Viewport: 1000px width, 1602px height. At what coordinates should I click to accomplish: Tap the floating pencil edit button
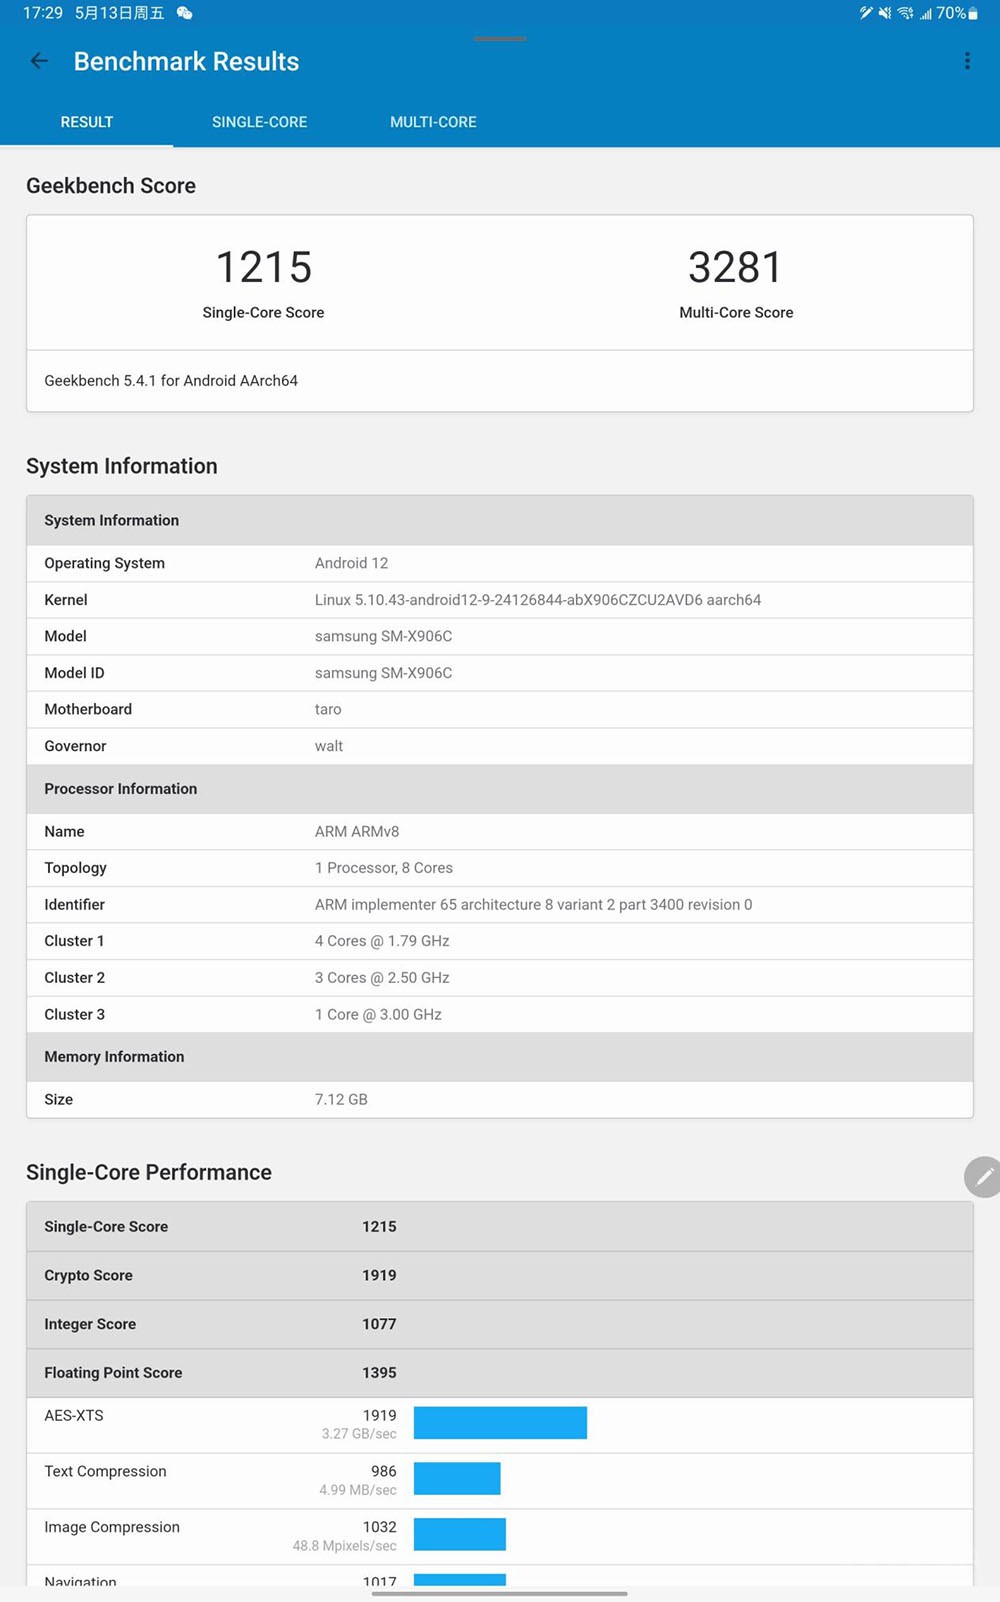tap(984, 1177)
